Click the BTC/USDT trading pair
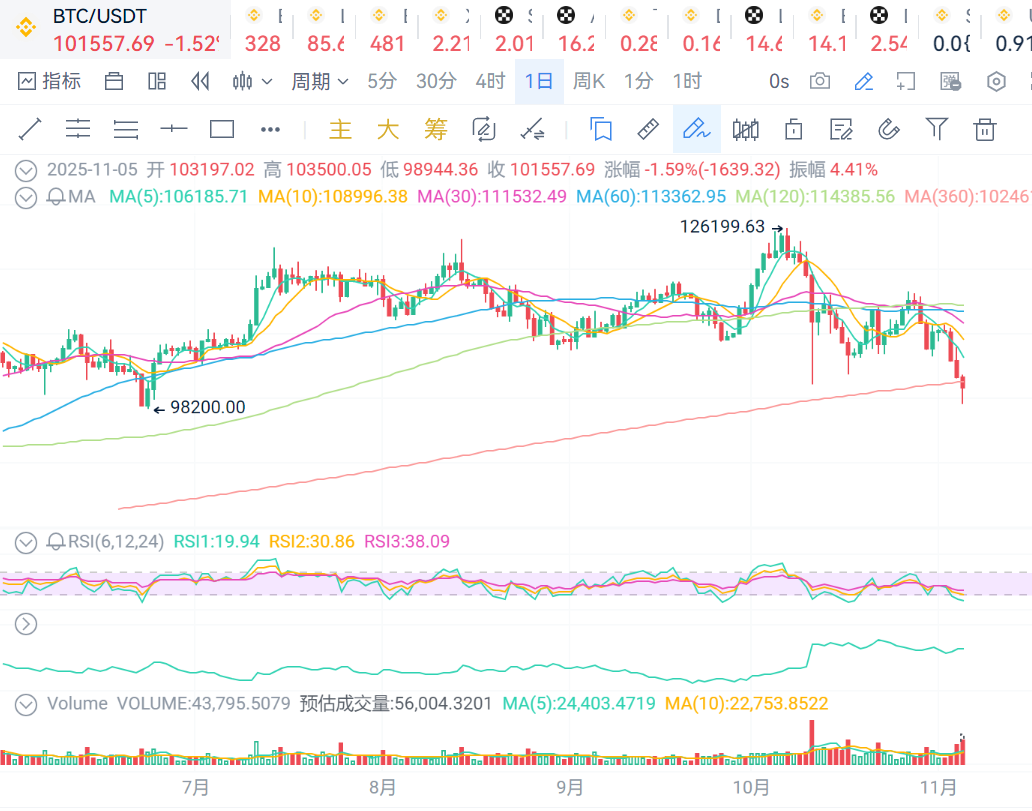Screen dimensions: 1032x811 click(x=100, y=16)
